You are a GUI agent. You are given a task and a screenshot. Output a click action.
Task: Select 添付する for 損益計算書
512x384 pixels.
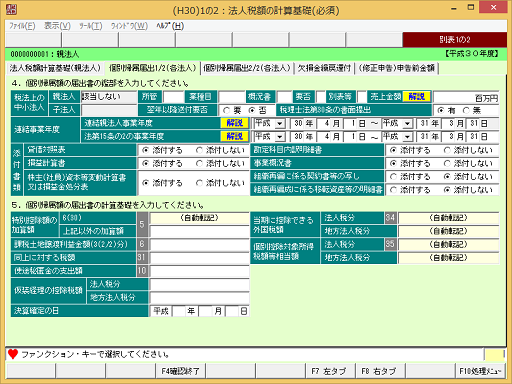[146, 164]
